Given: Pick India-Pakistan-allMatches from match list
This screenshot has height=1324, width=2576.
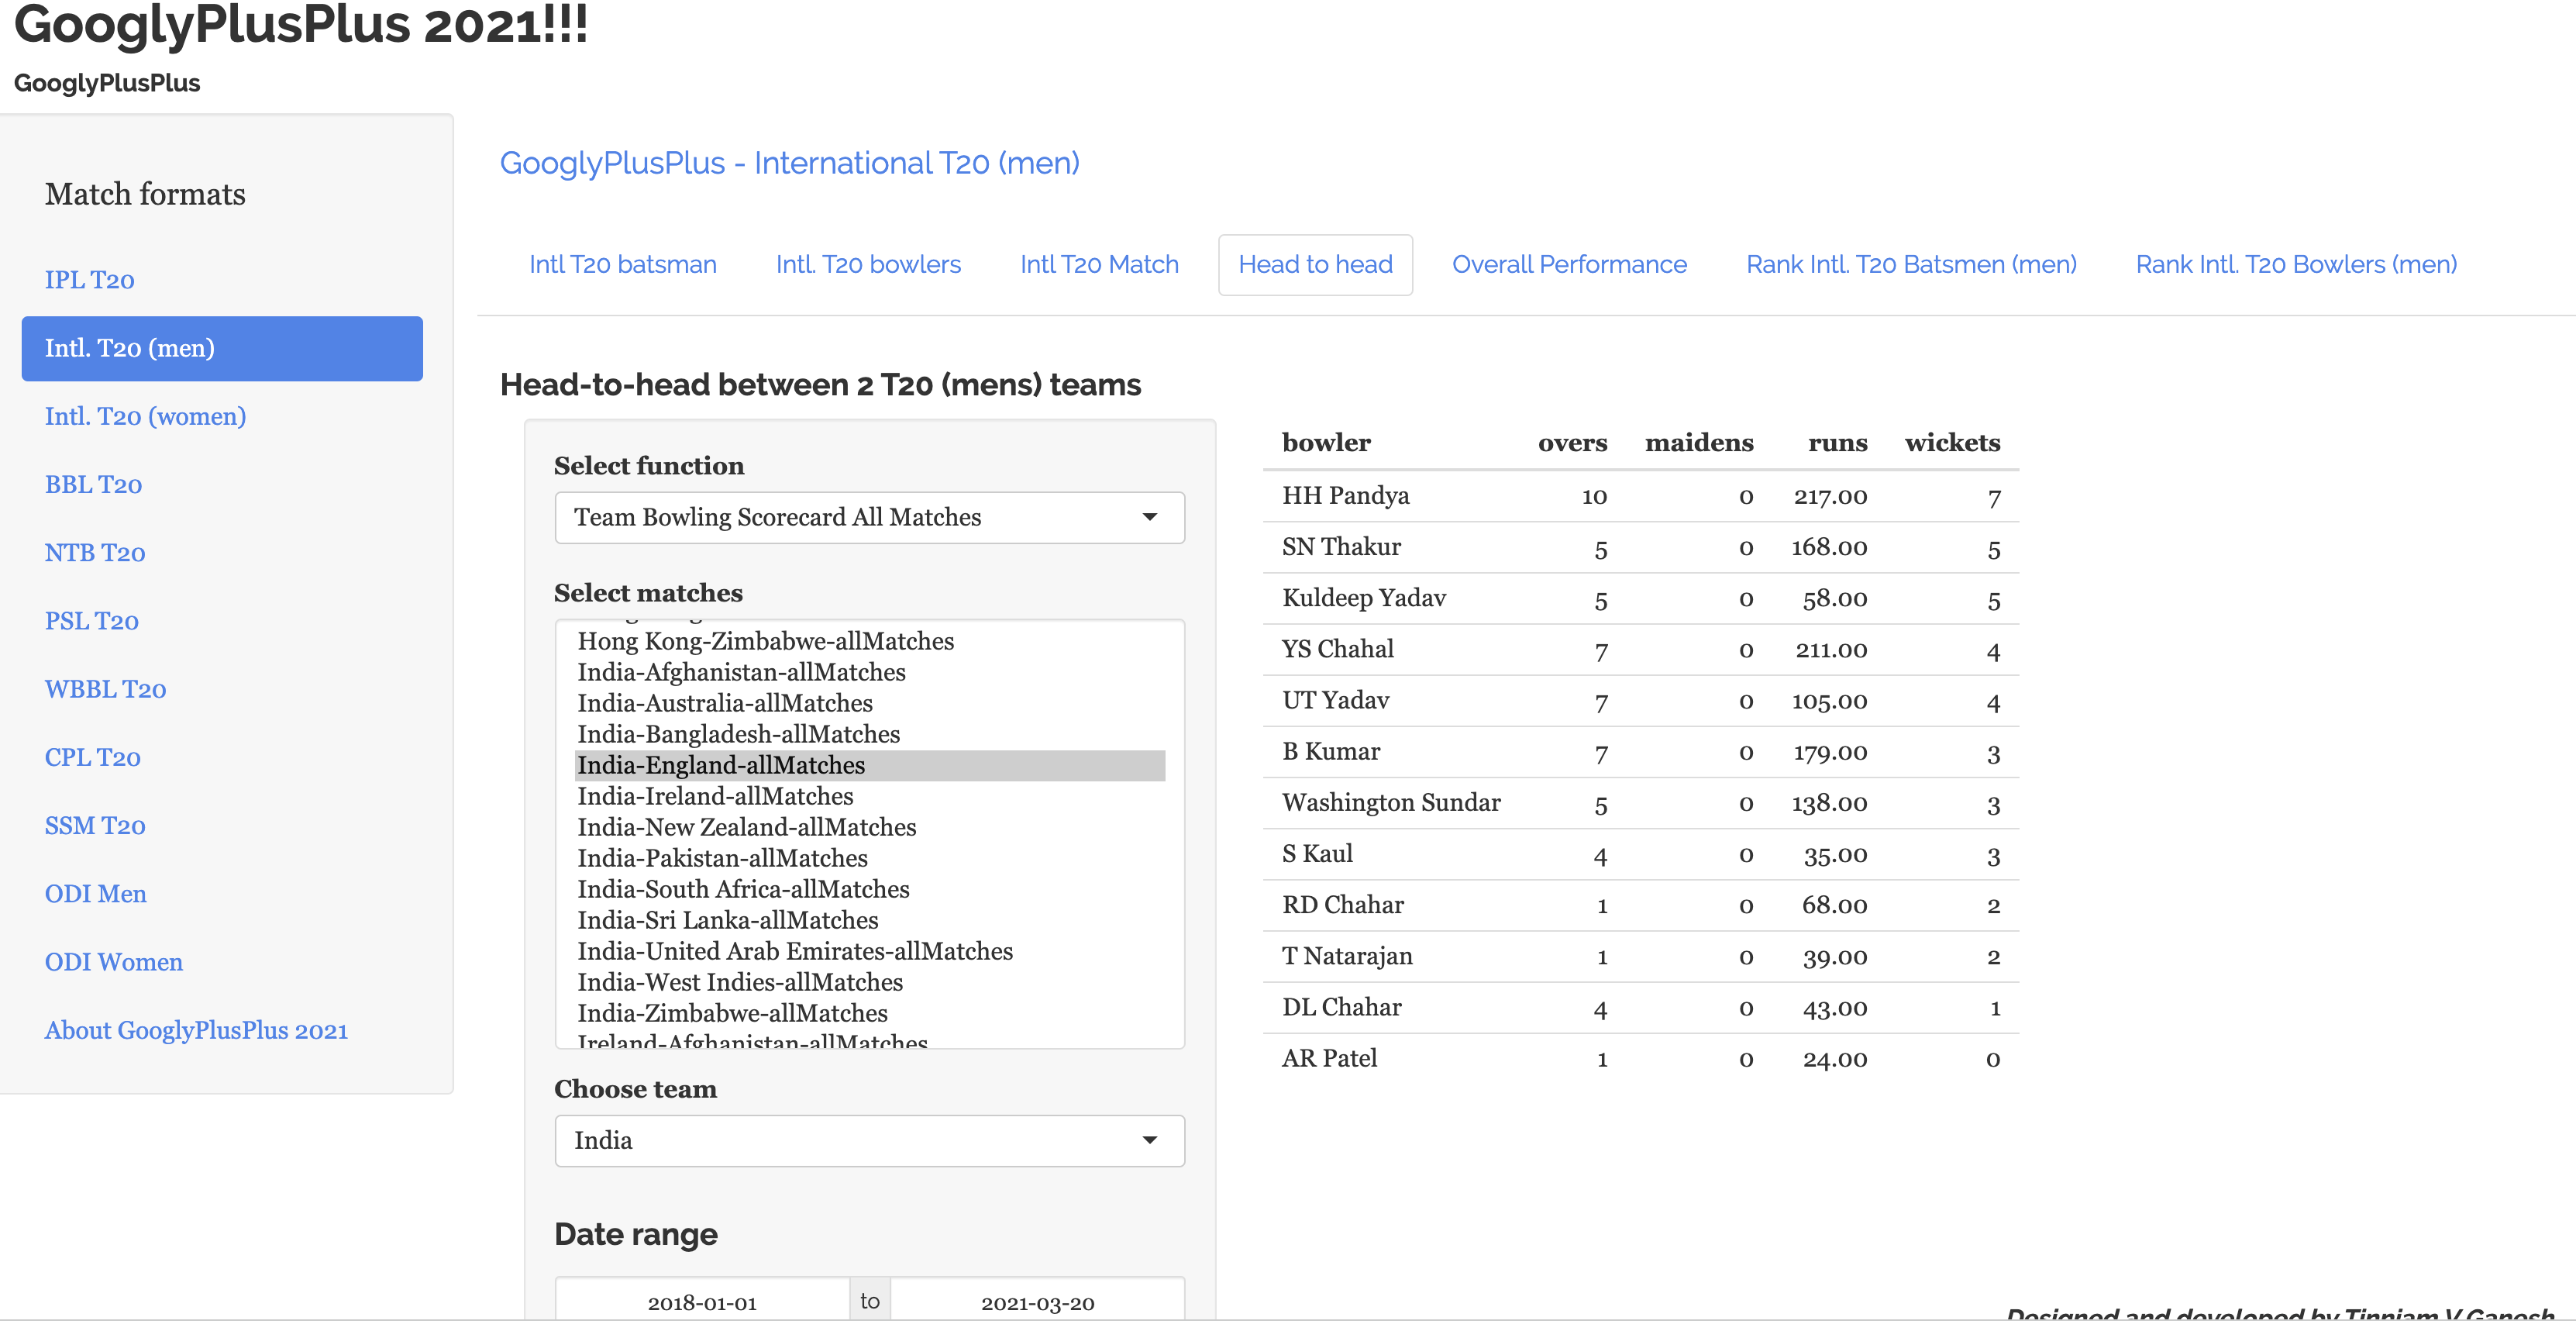Looking at the screenshot, I should [722, 858].
